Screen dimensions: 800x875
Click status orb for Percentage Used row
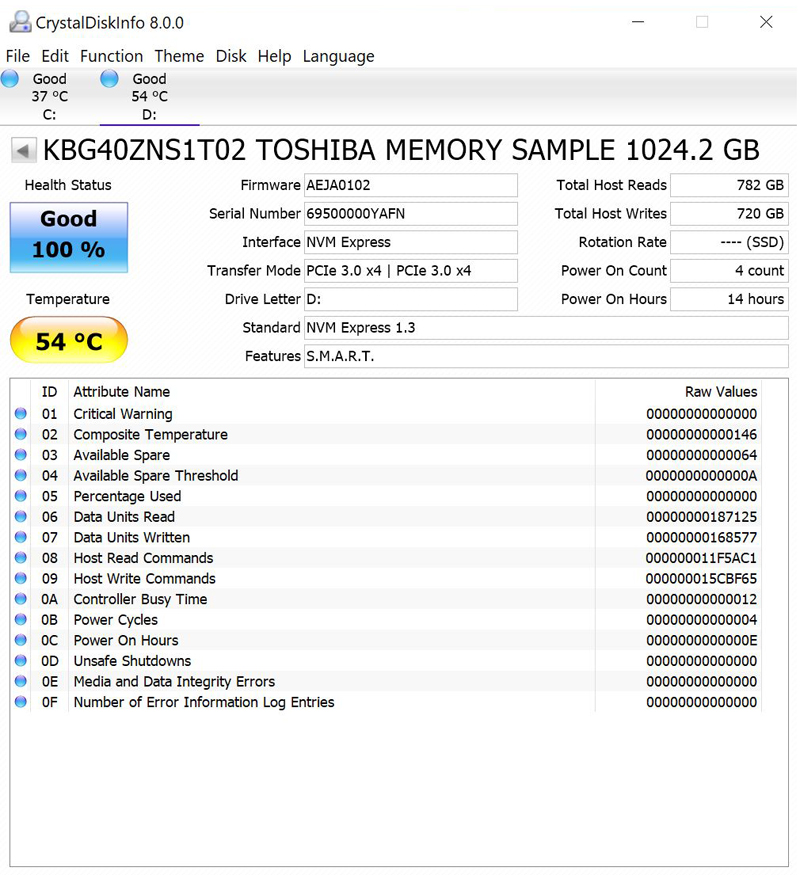pos(21,496)
